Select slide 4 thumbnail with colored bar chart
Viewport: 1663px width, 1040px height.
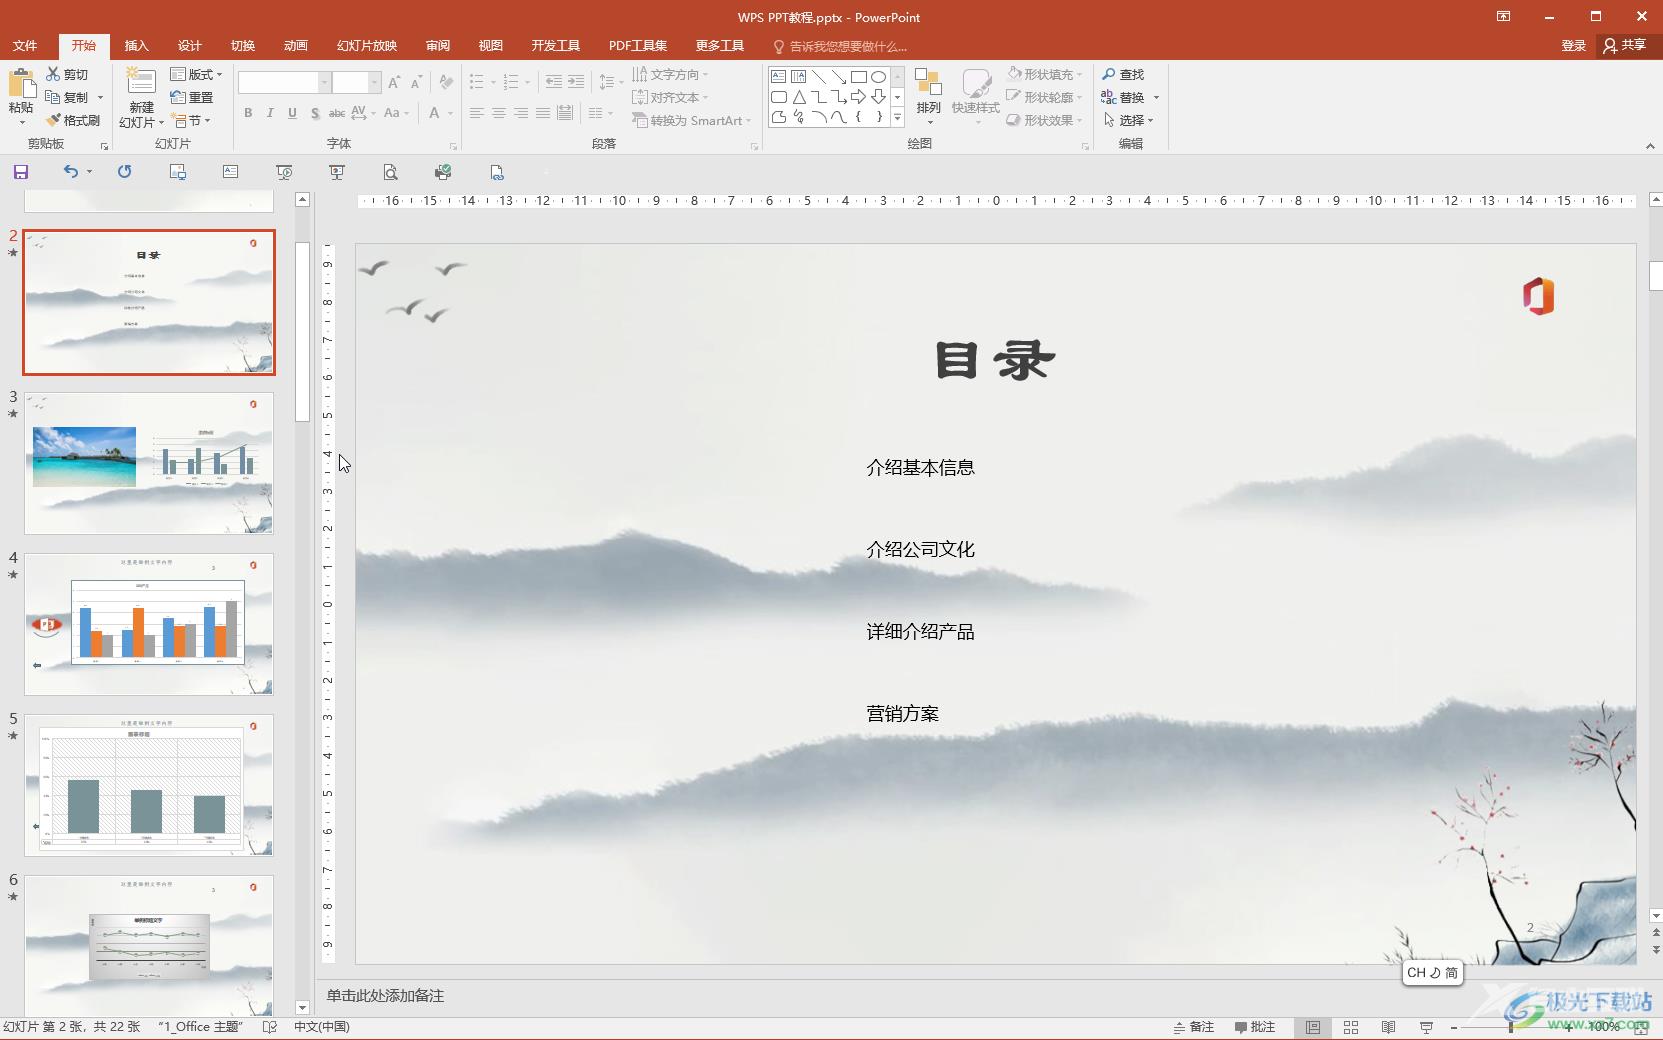pos(149,625)
